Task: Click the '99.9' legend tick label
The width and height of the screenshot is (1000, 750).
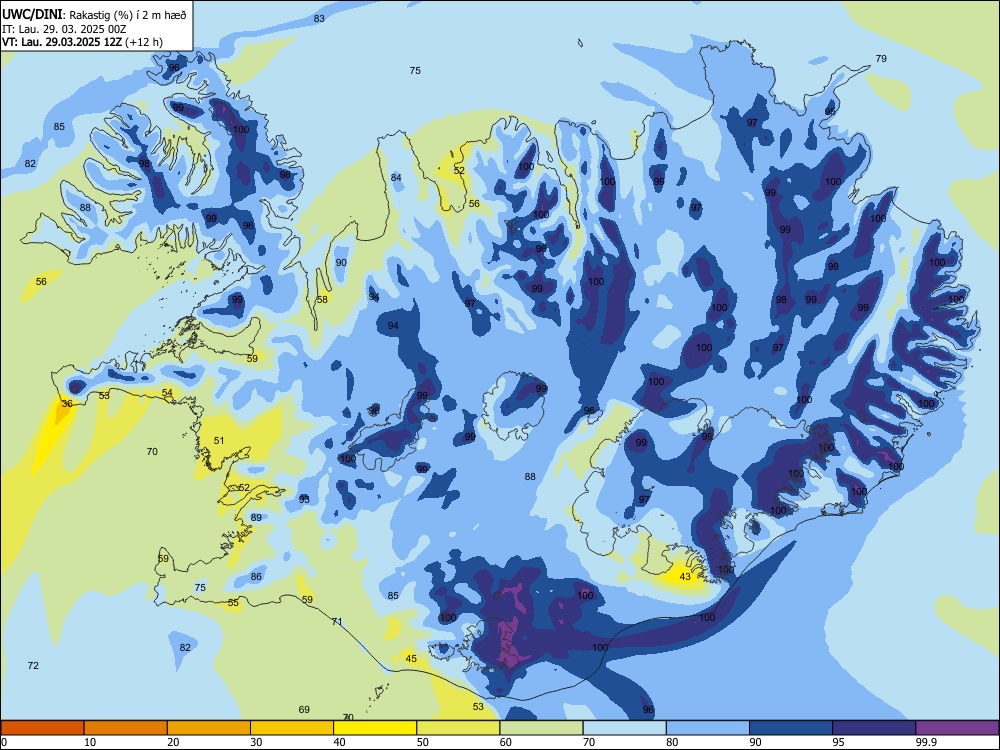Action: click(925, 742)
